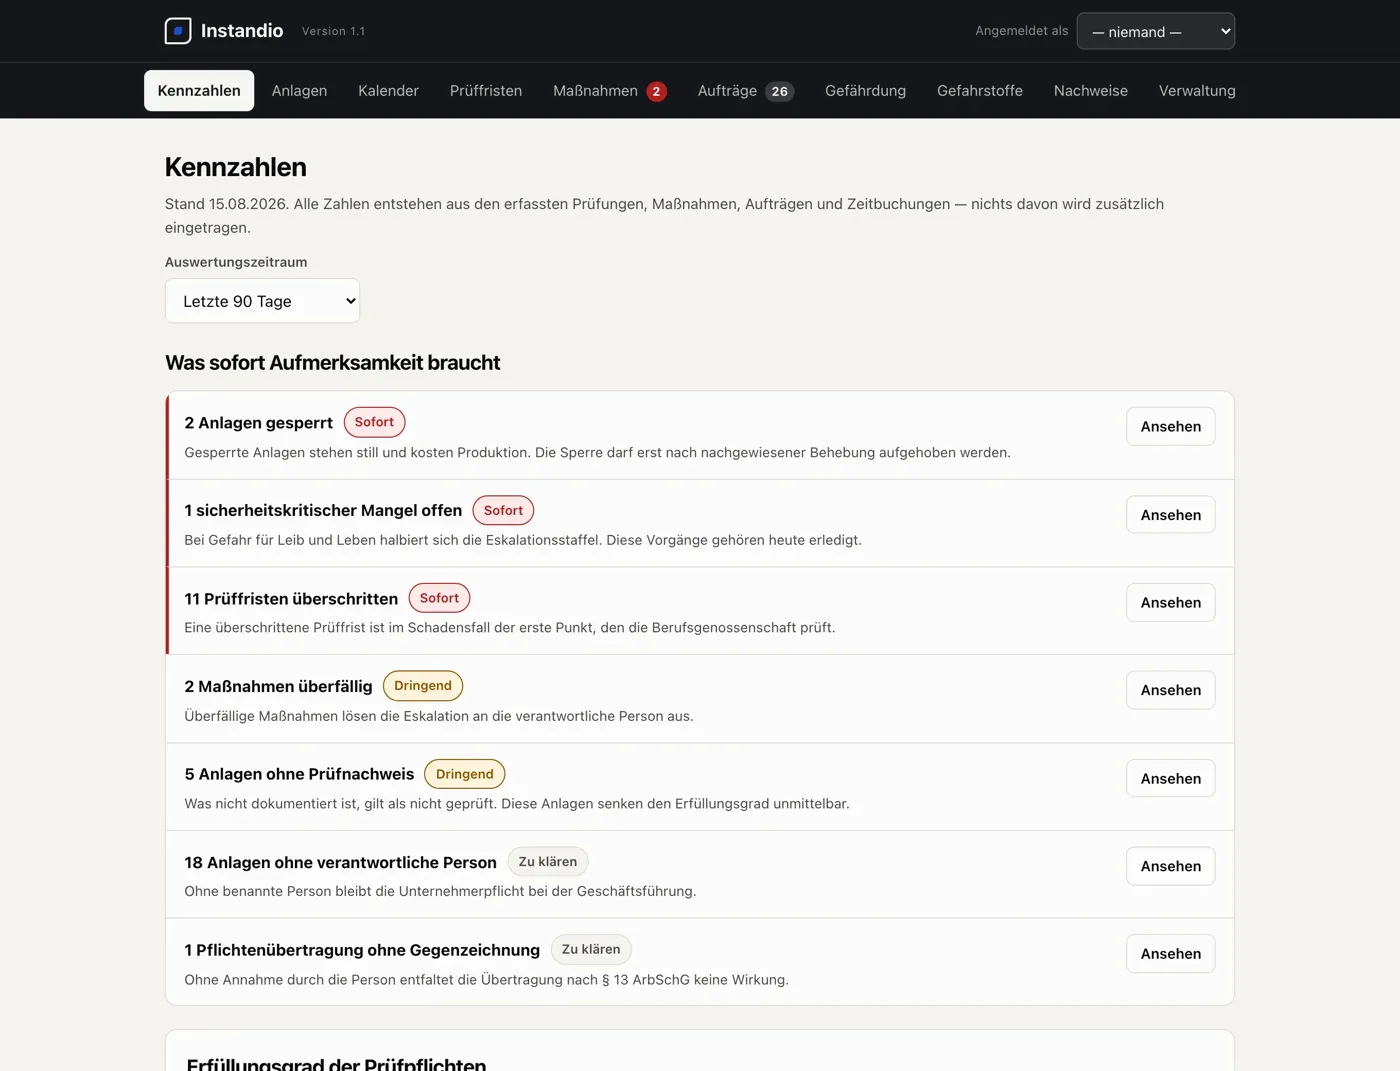The height and width of the screenshot is (1071, 1400).
Task: Click Ansehen for '5 Anlagen ohne Prüfnachweis'
Action: click(1170, 778)
